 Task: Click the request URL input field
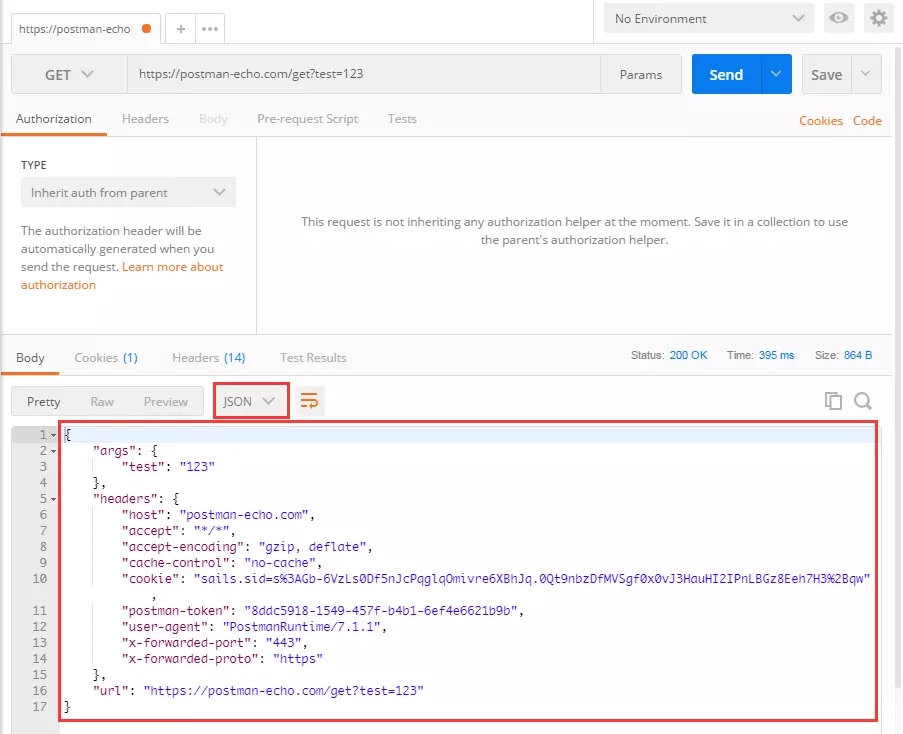[x=363, y=74]
